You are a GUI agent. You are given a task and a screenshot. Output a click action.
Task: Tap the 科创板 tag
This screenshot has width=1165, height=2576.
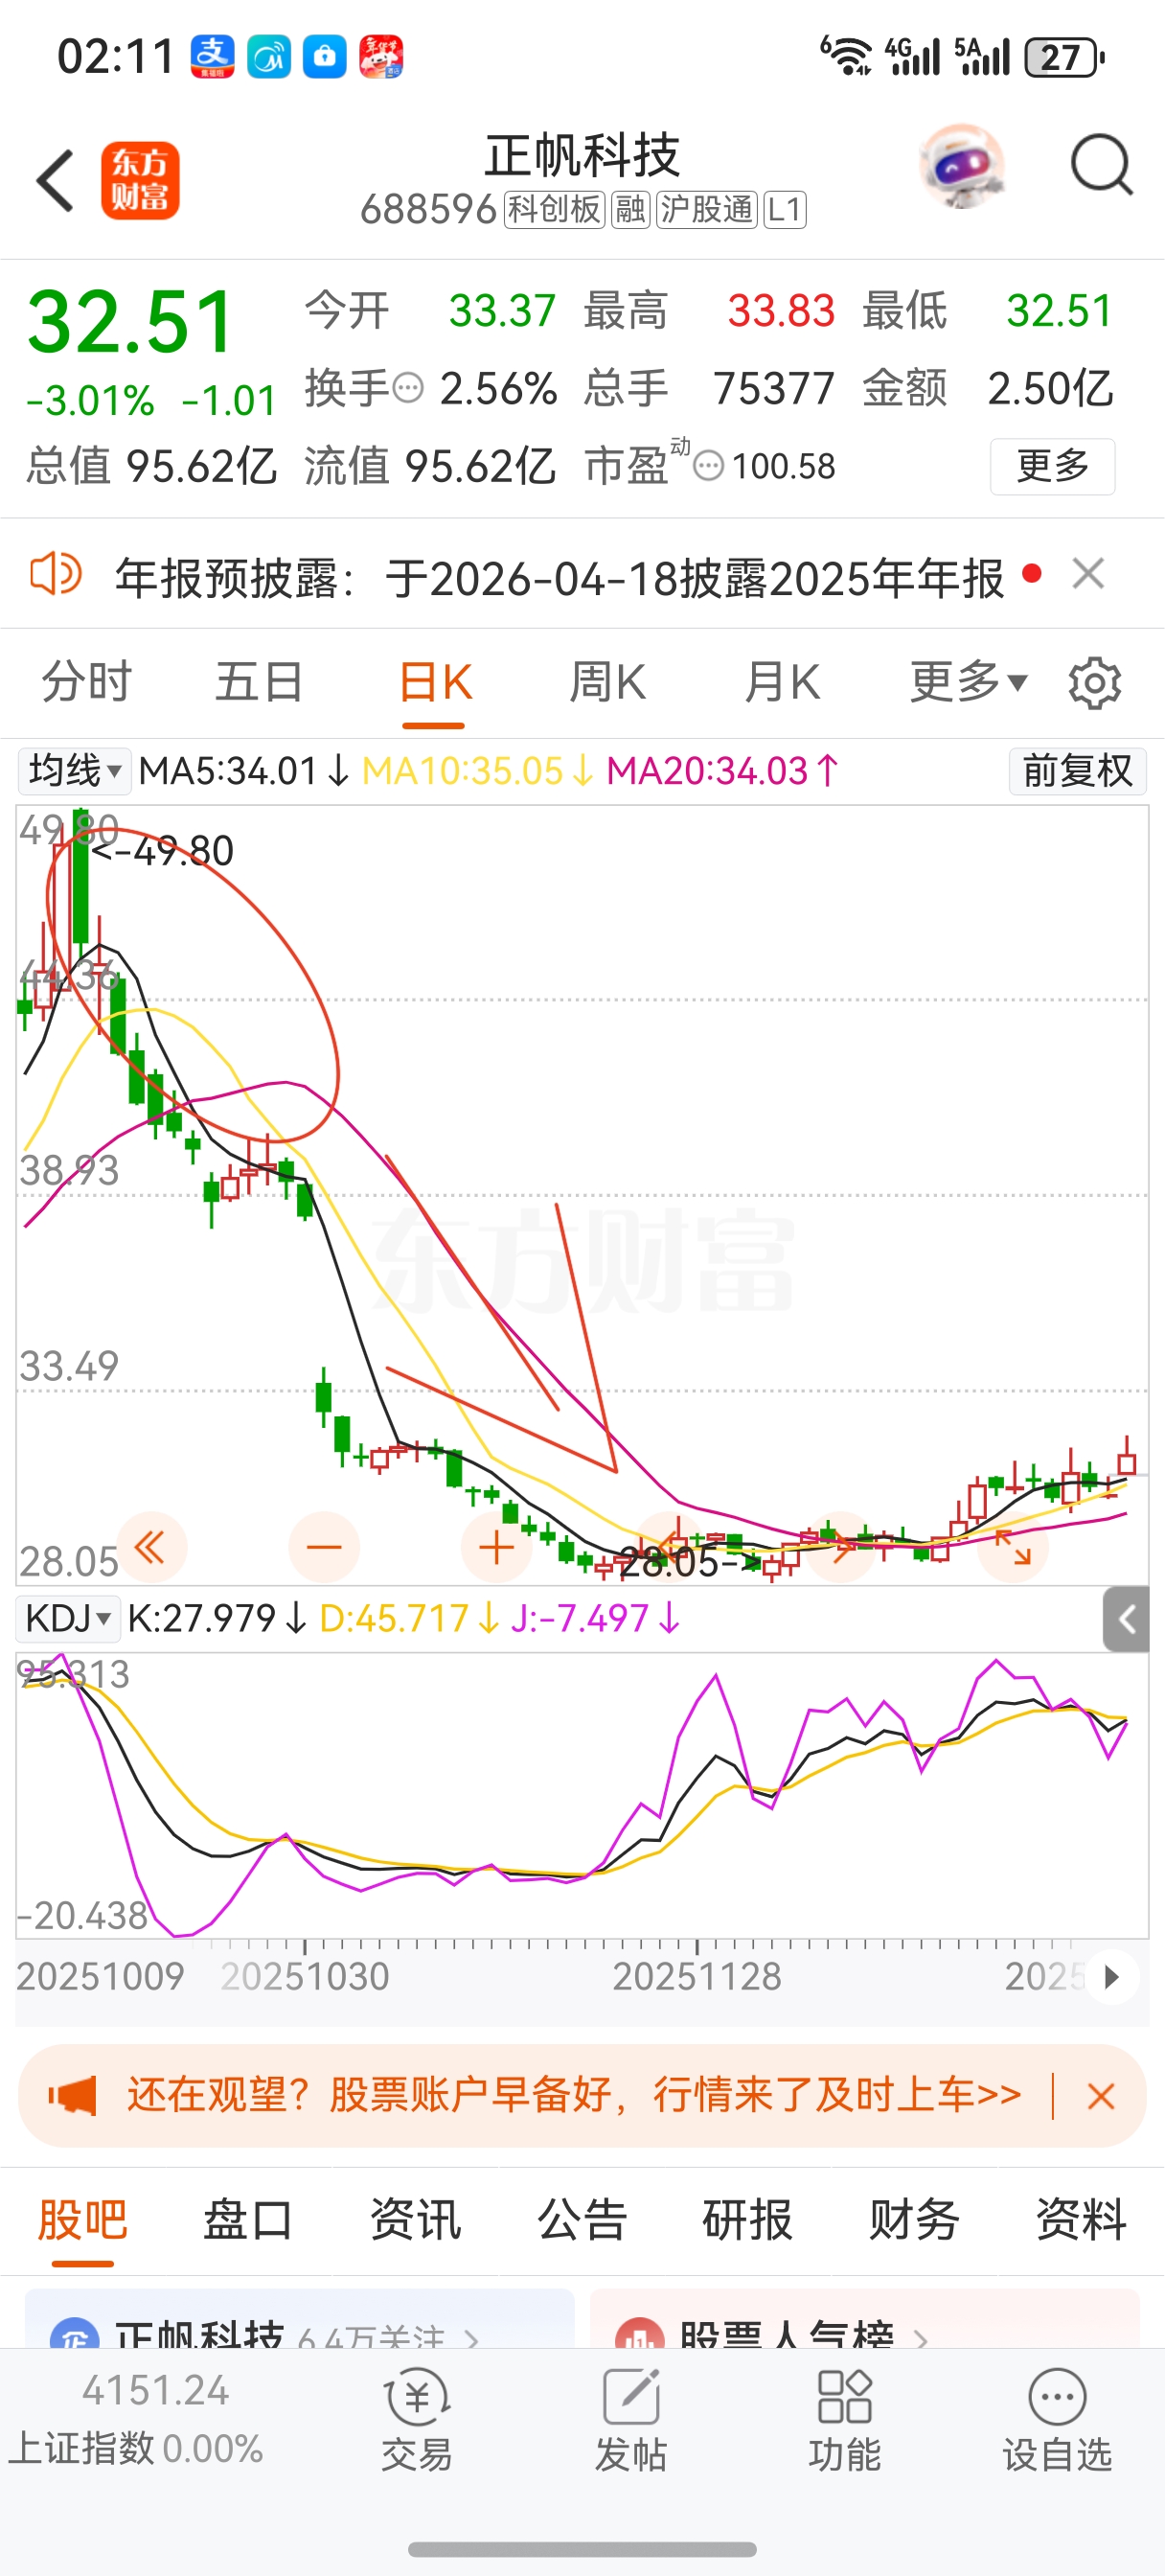555,210
